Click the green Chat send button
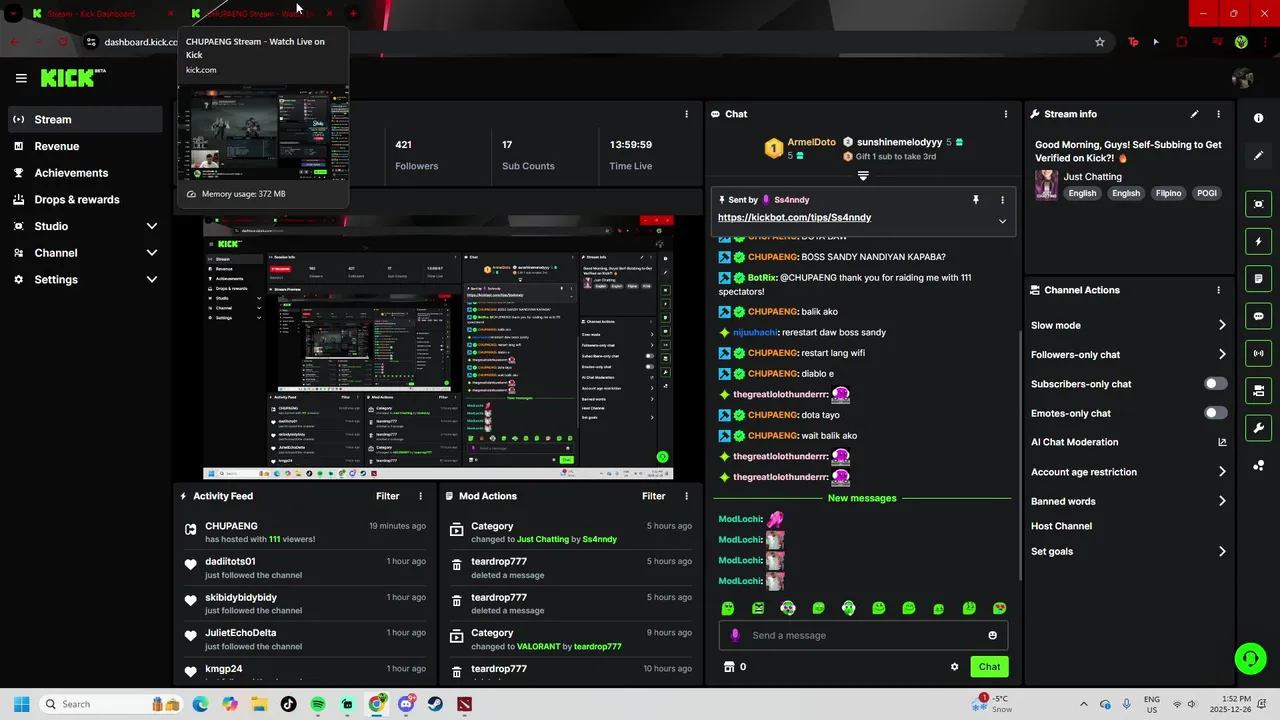The width and height of the screenshot is (1280, 720). tap(989, 667)
